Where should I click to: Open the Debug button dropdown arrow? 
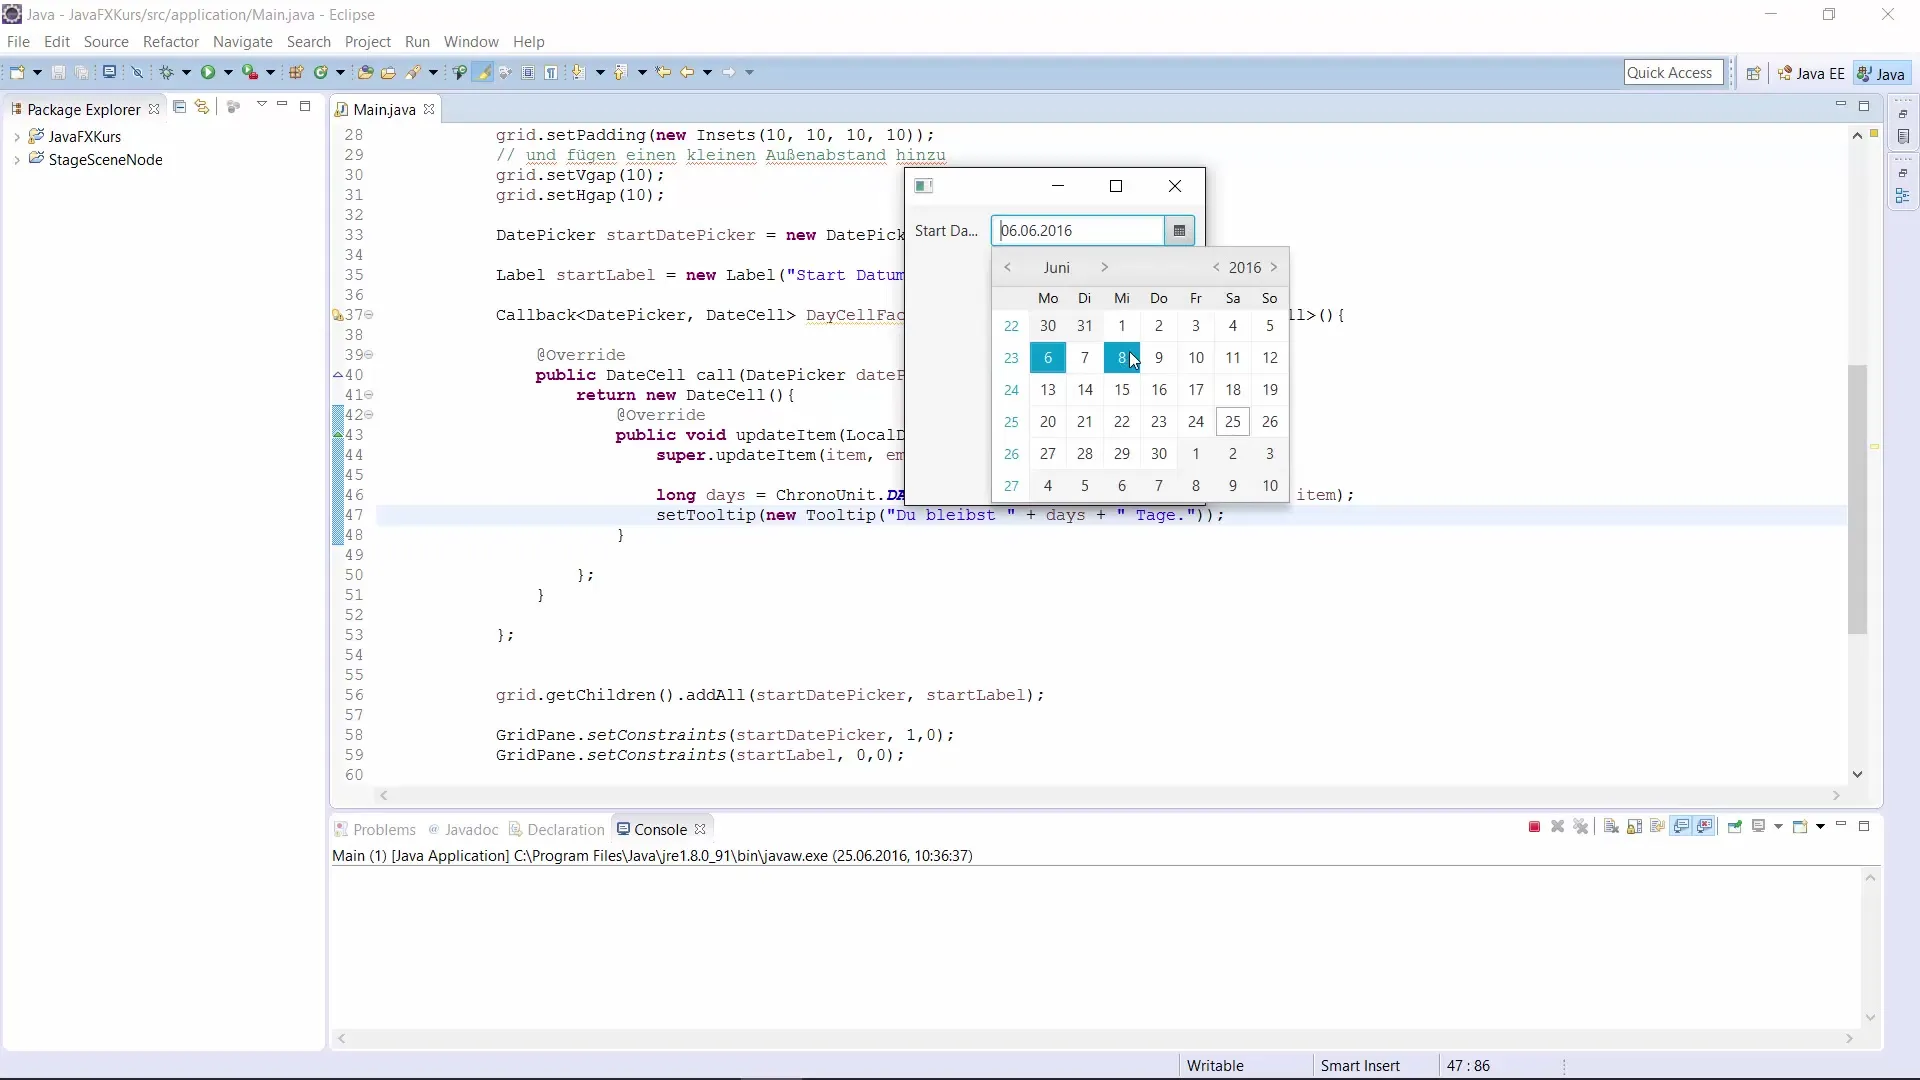coord(186,72)
